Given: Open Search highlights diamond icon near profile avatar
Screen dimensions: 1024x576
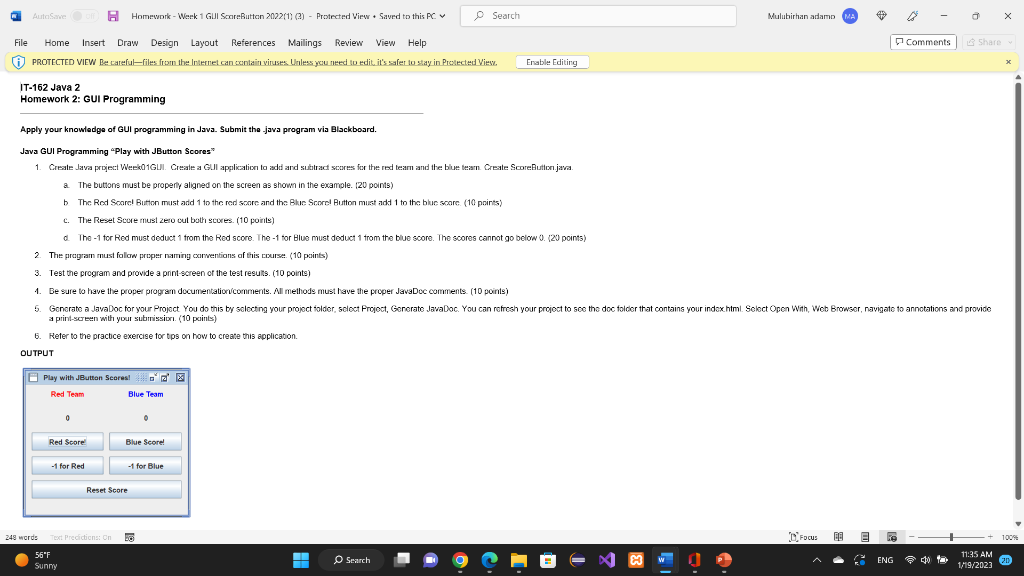Looking at the screenshot, I should 882,15.
